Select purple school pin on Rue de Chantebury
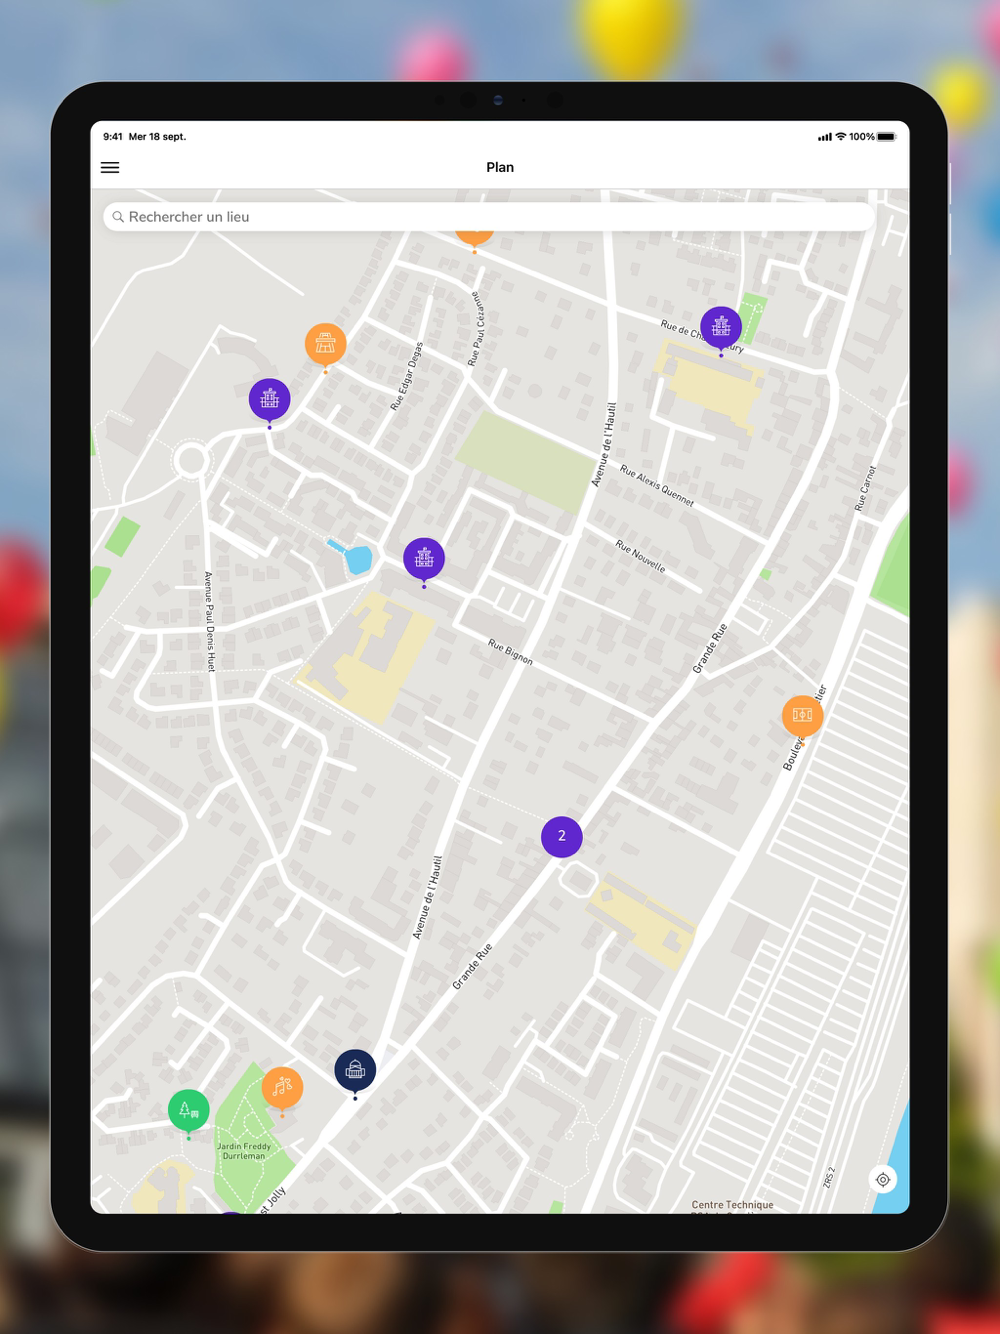The height and width of the screenshot is (1334, 1000). click(721, 328)
